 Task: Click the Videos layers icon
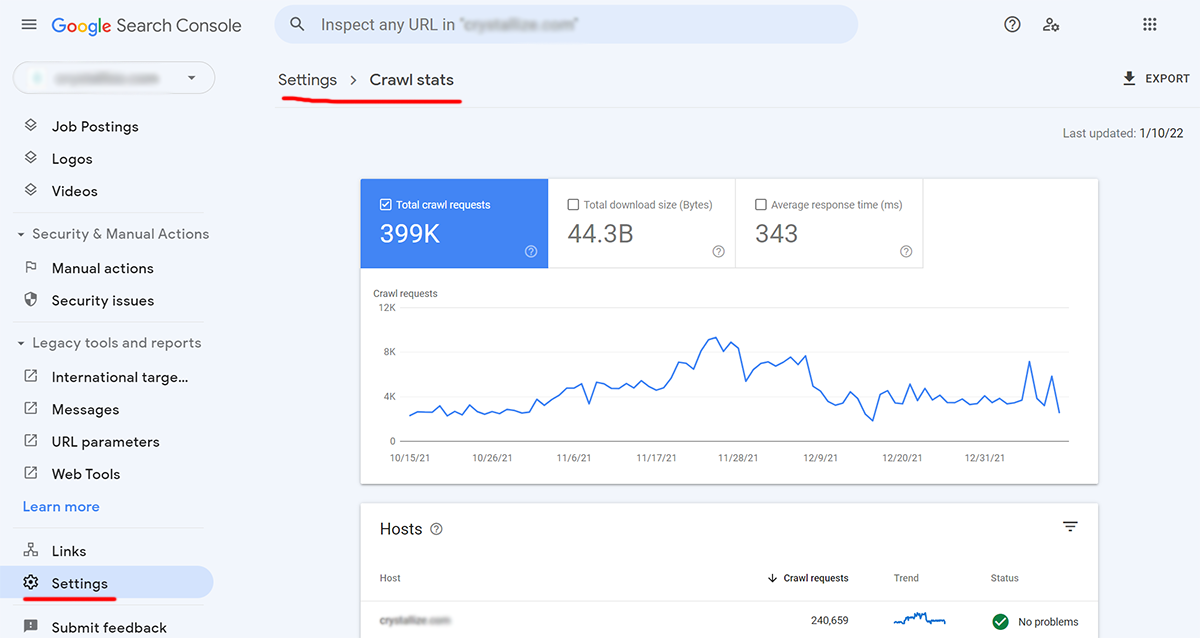[x=31, y=190]
